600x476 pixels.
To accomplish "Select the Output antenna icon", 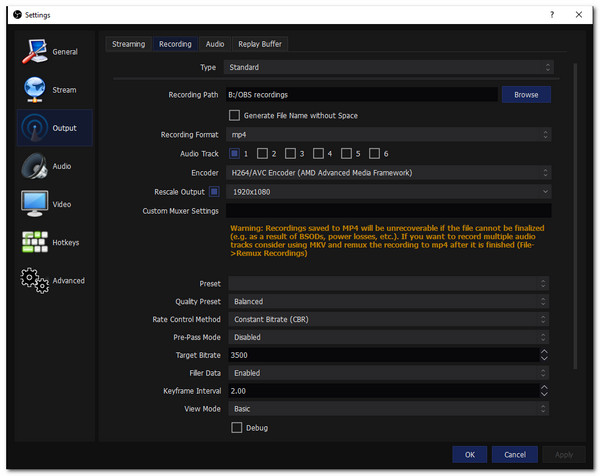I will coord(34,128).
